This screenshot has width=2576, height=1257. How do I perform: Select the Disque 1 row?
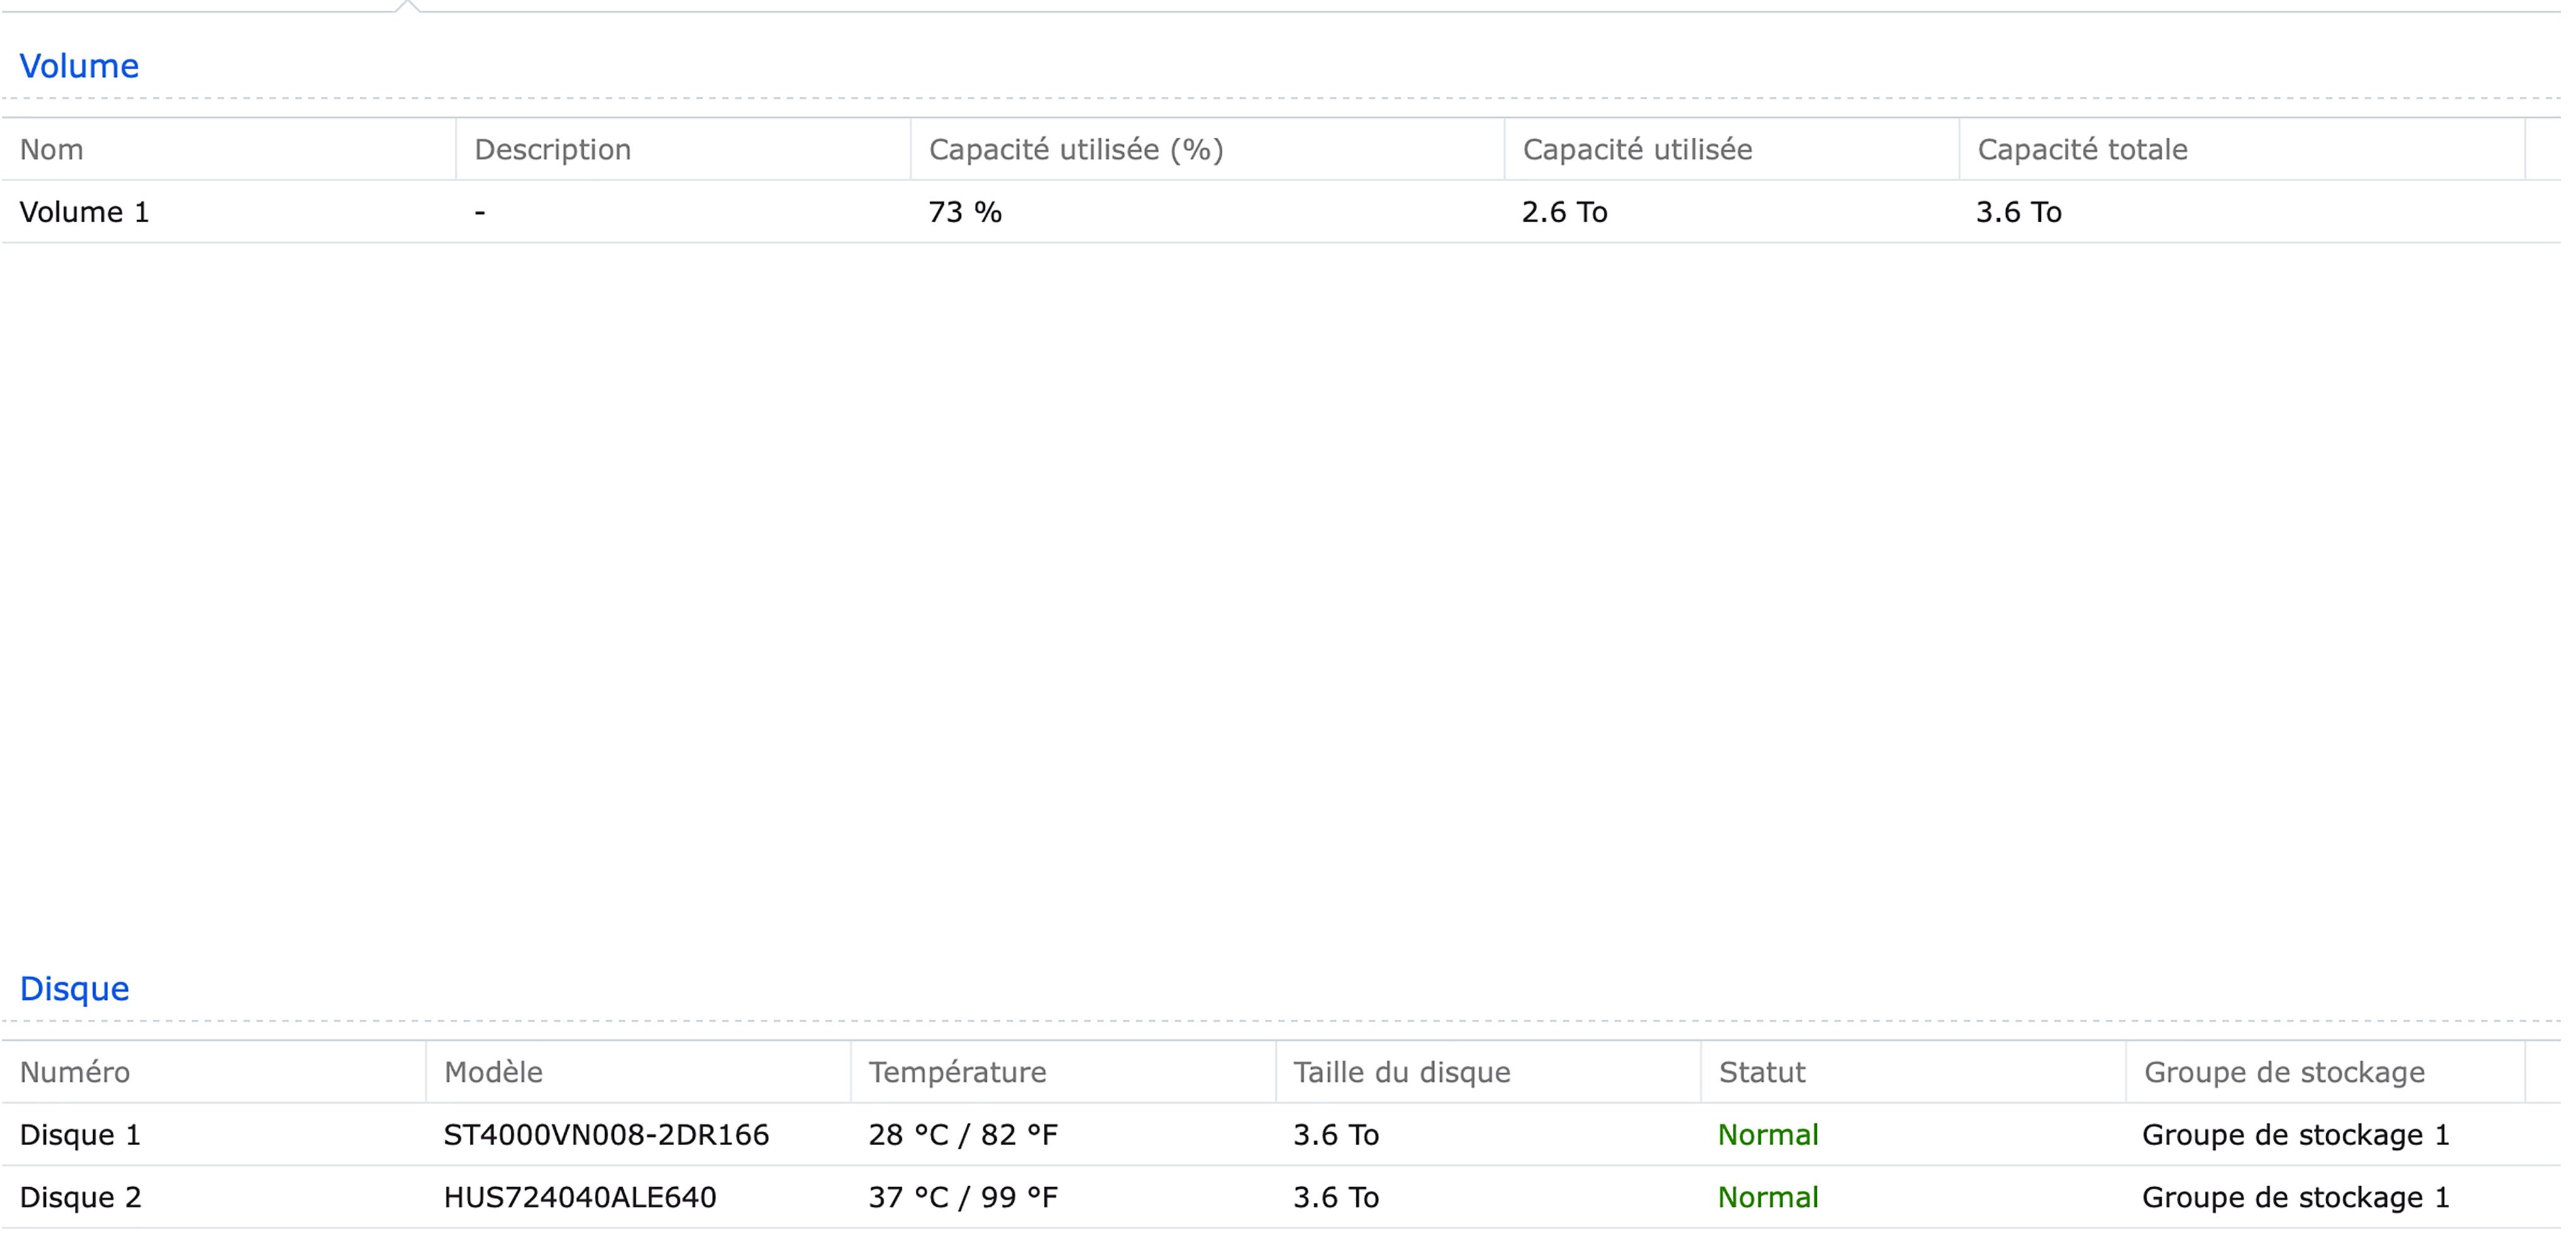[x=80, y=1135]
